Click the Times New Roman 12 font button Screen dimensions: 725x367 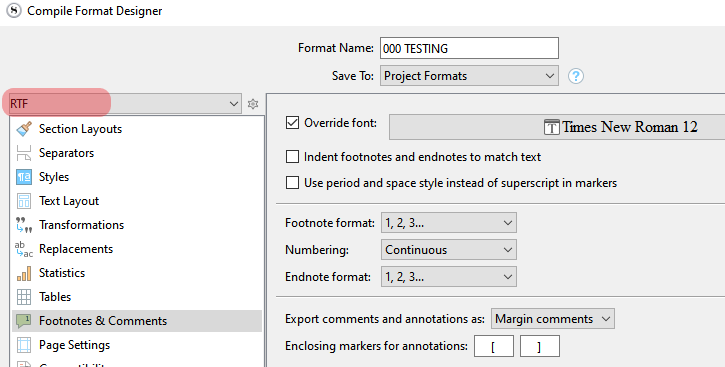557,127
